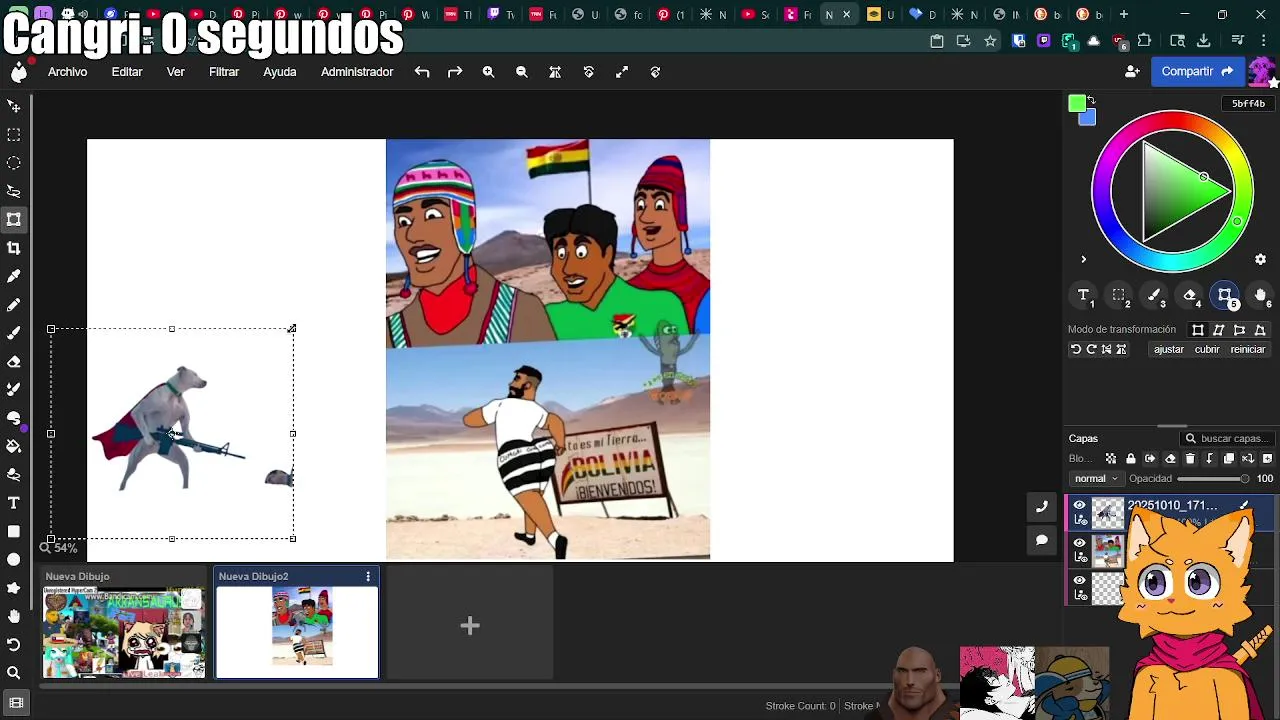Open the Ayuda menu

coord(280,72)
